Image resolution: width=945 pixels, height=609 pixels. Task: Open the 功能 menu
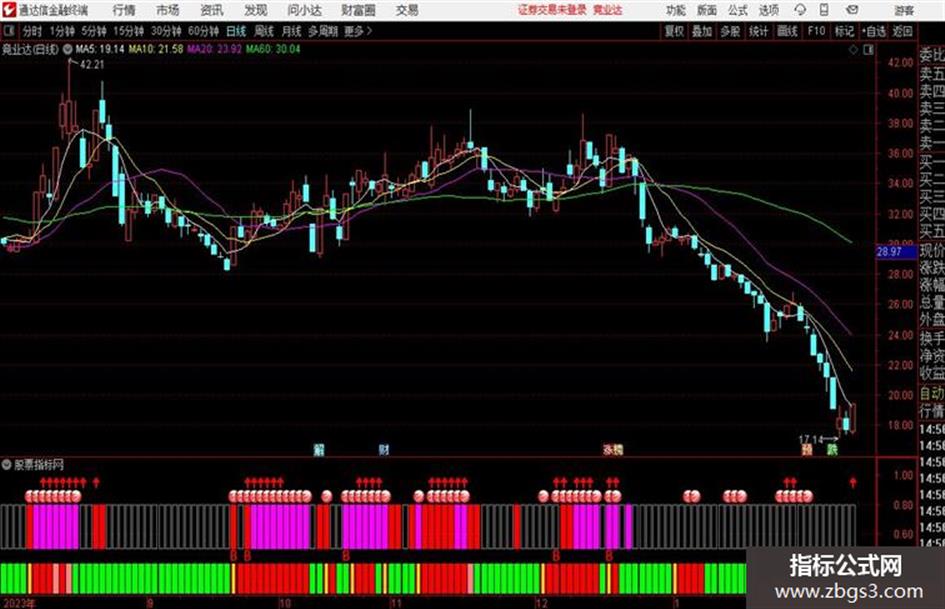point(676,10)
